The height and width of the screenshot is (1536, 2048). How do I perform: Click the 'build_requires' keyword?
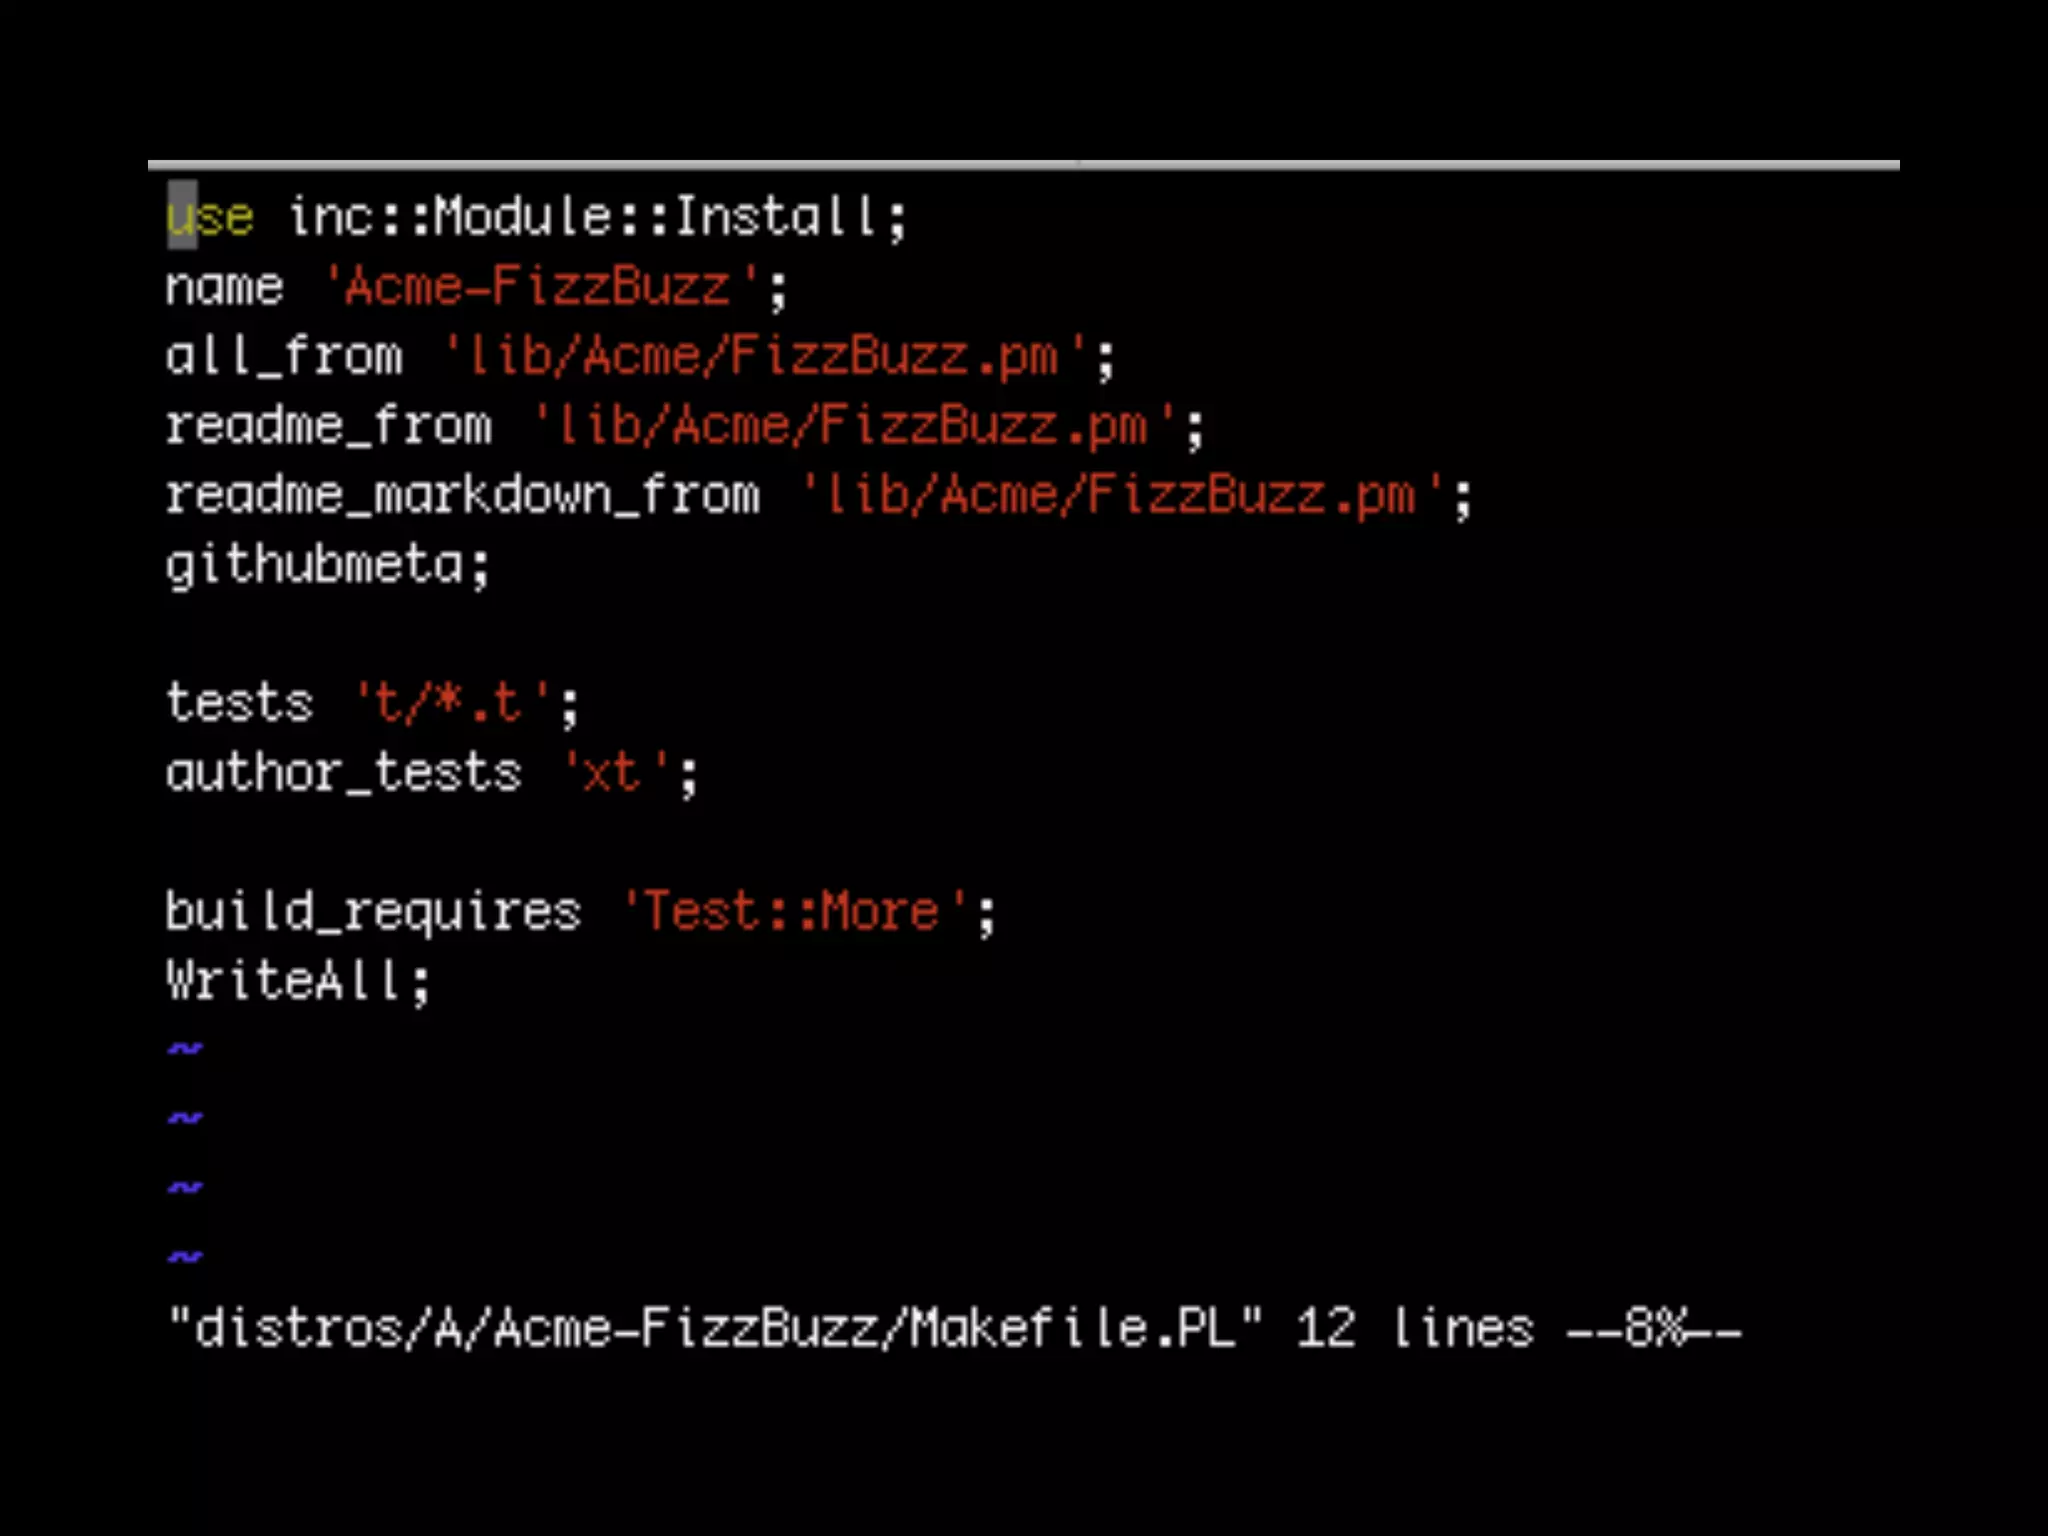click(x=373, y=913)
